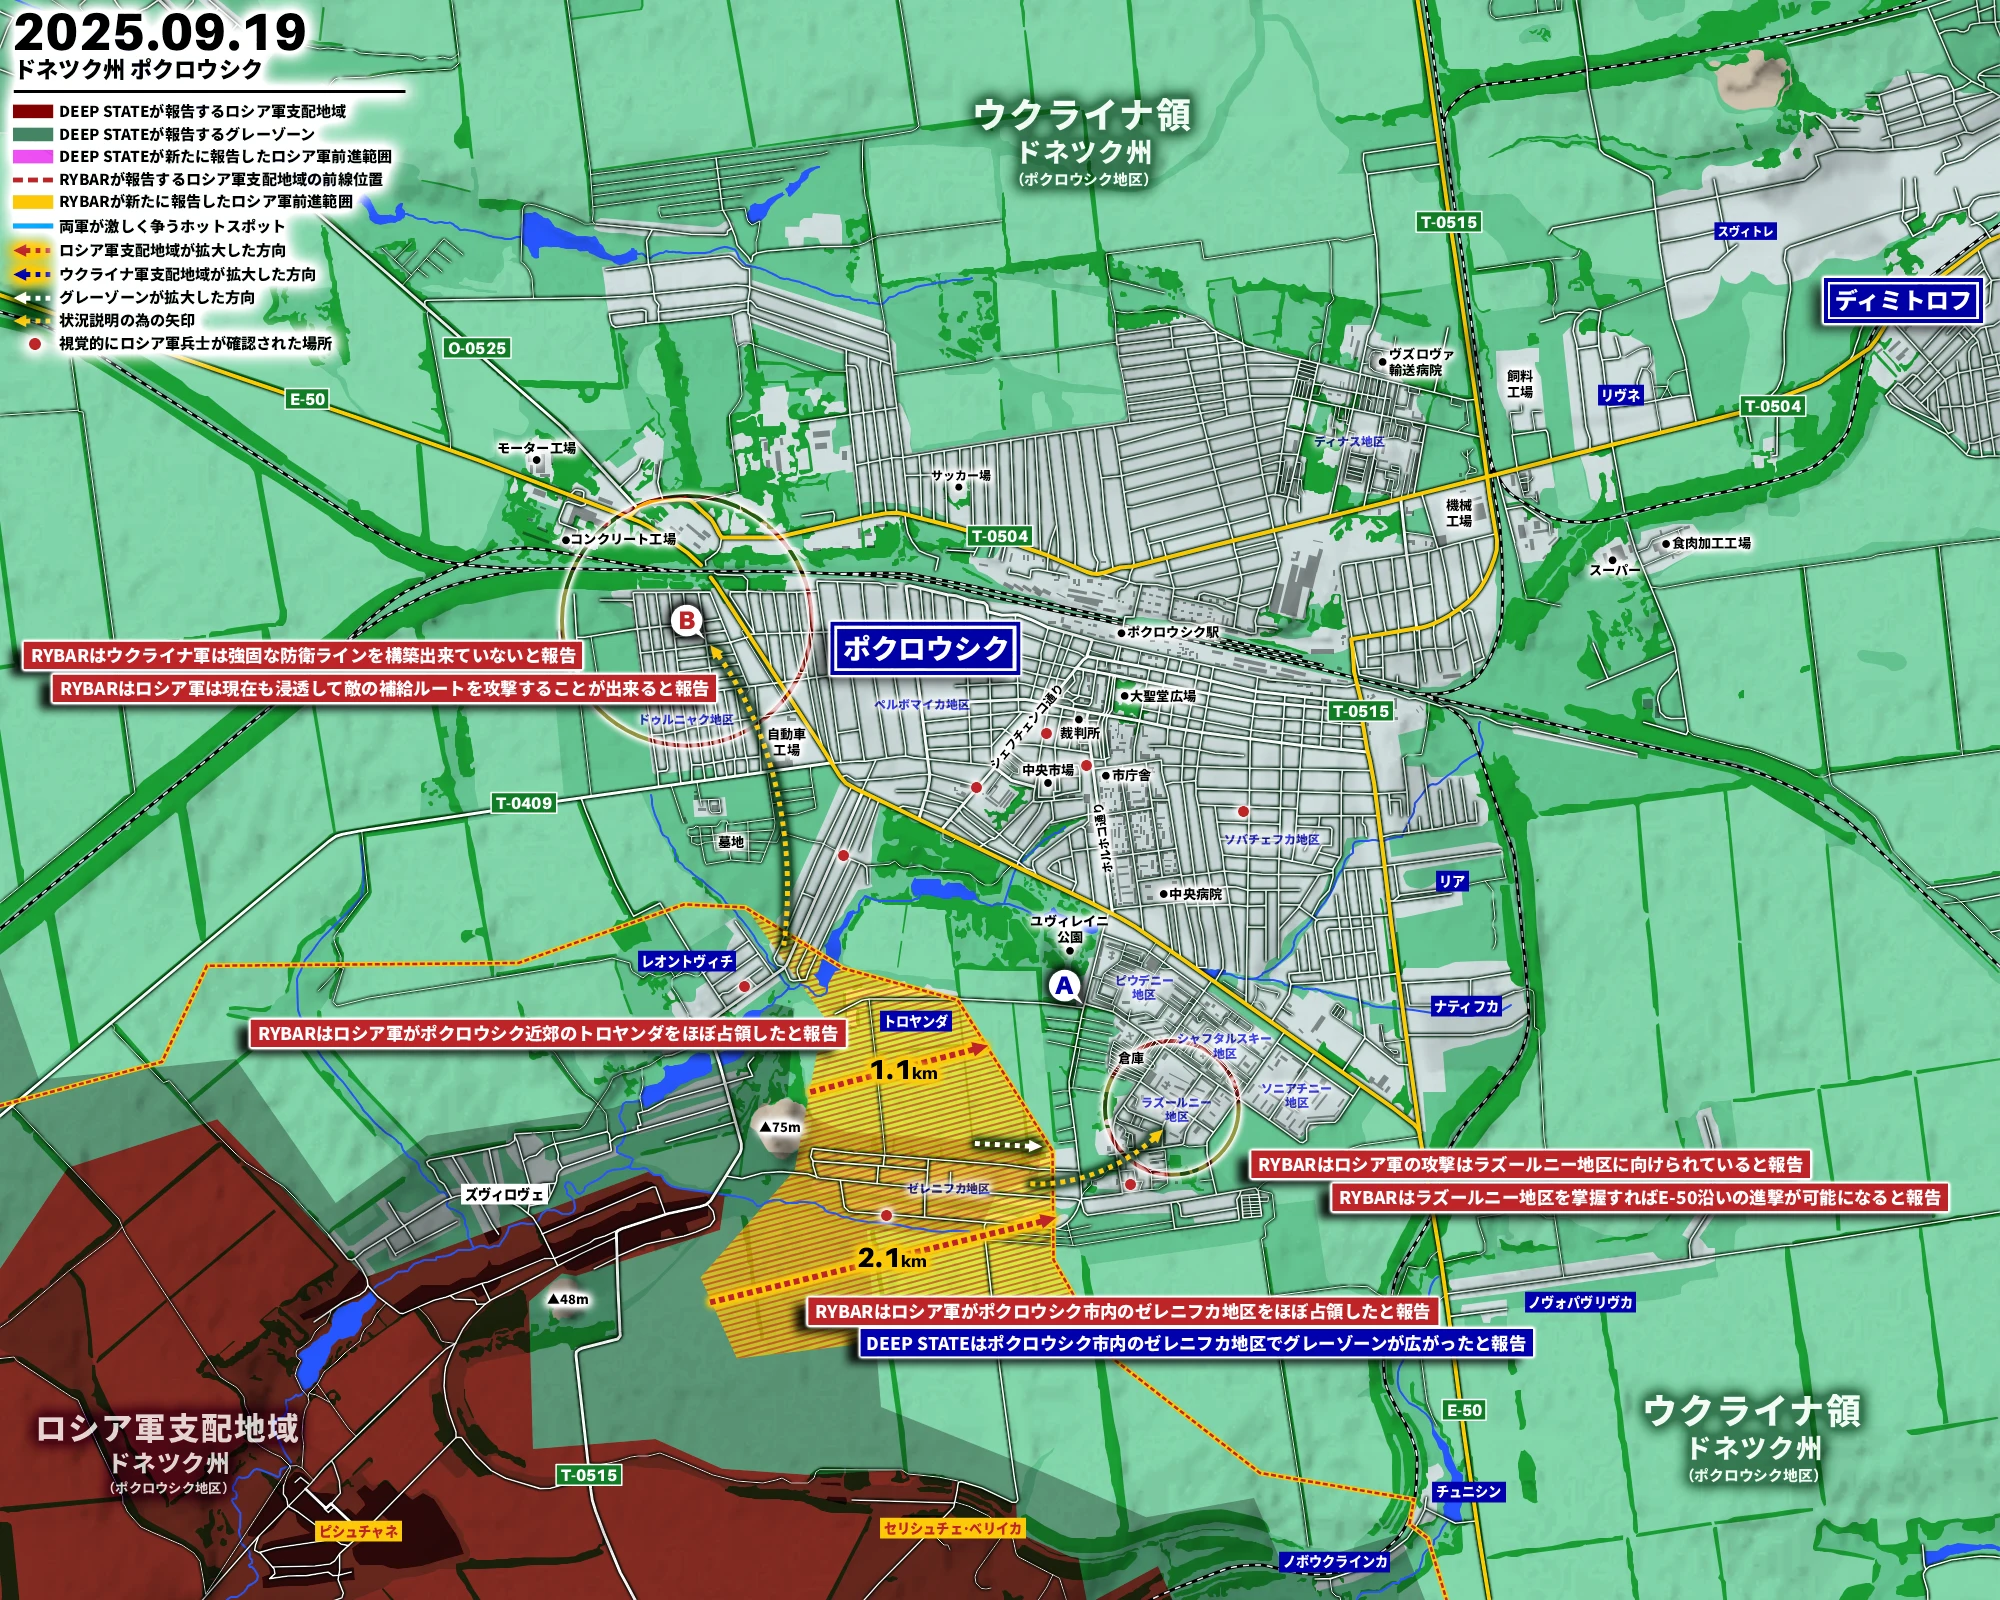The image size is (2000, 1600).
Task: Click the dark red legend swatch
Action: coord(32,112)
